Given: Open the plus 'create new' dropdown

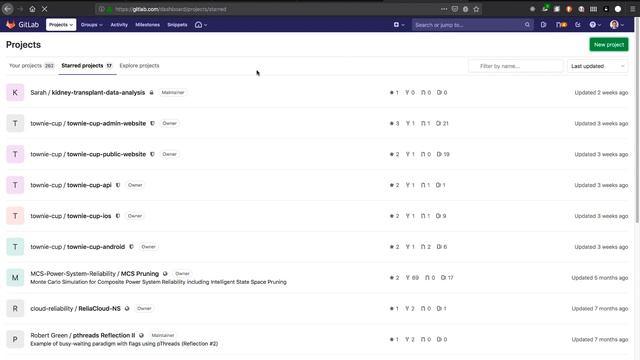Looking at the screenshot, I should [399, 24].
